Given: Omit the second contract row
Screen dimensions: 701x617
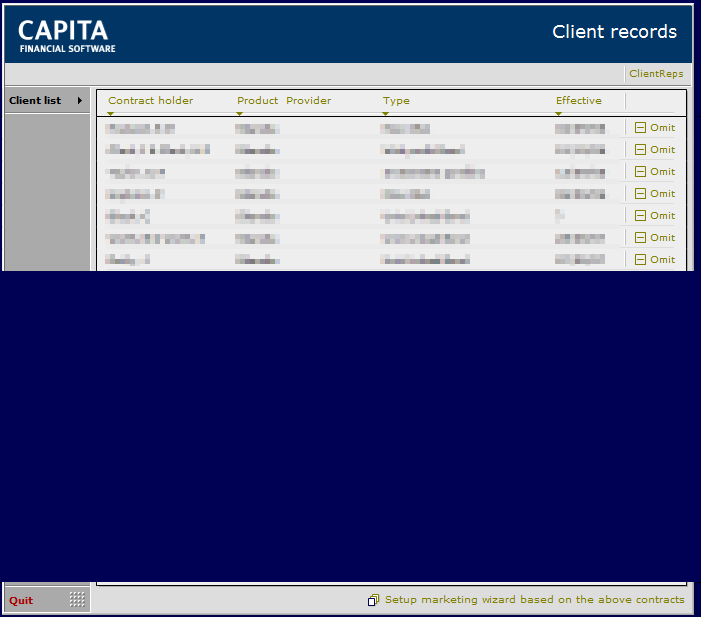Looking at the screenshot, I should click(x=655, y=150).
